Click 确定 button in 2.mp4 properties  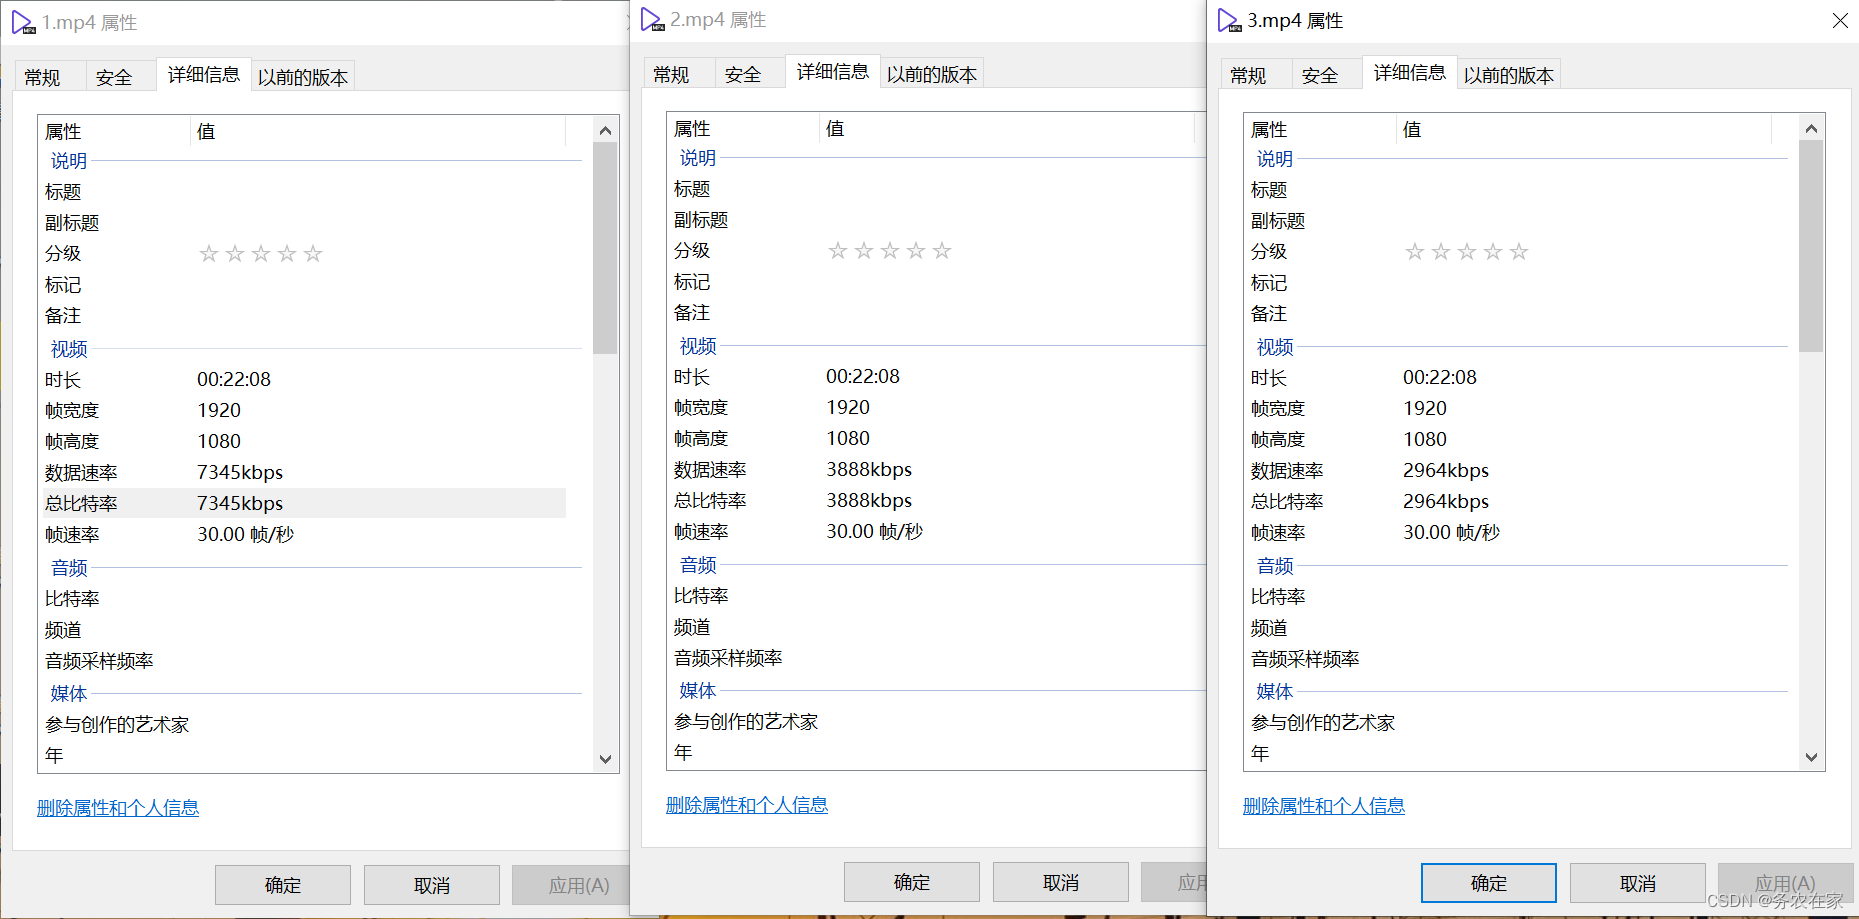pos(912,882)
